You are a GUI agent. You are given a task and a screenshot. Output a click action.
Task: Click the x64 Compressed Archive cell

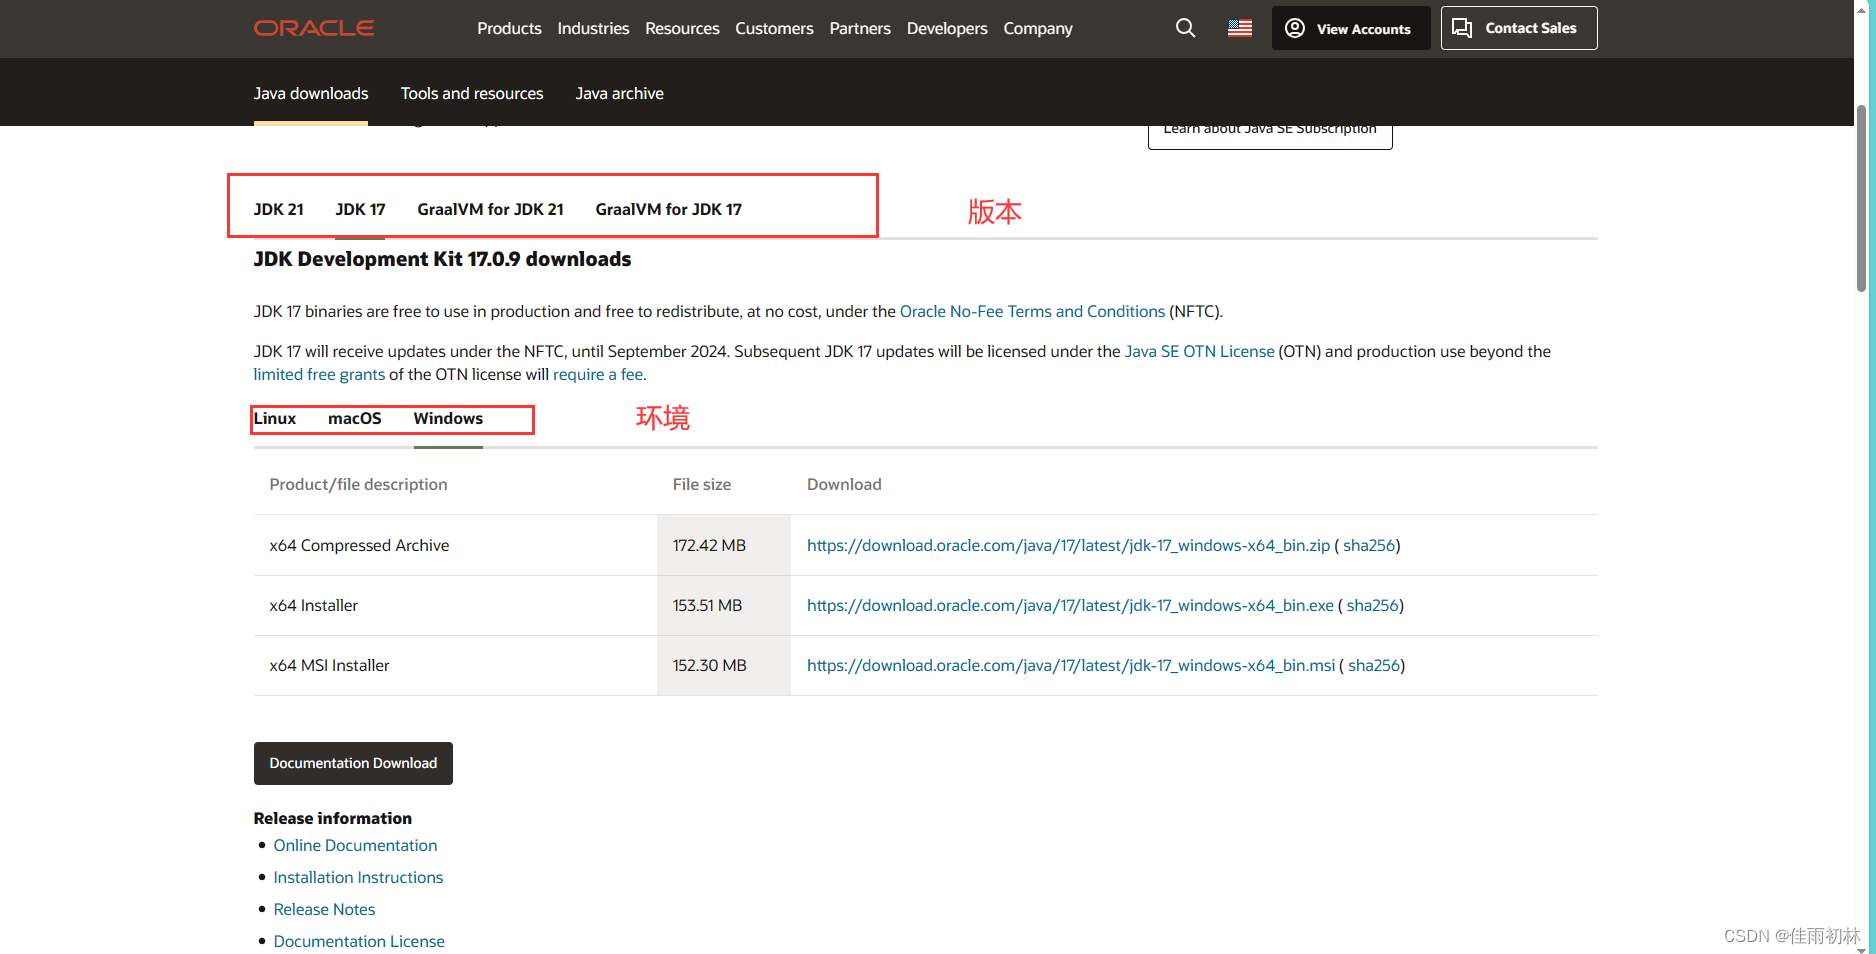coord(359,545)
